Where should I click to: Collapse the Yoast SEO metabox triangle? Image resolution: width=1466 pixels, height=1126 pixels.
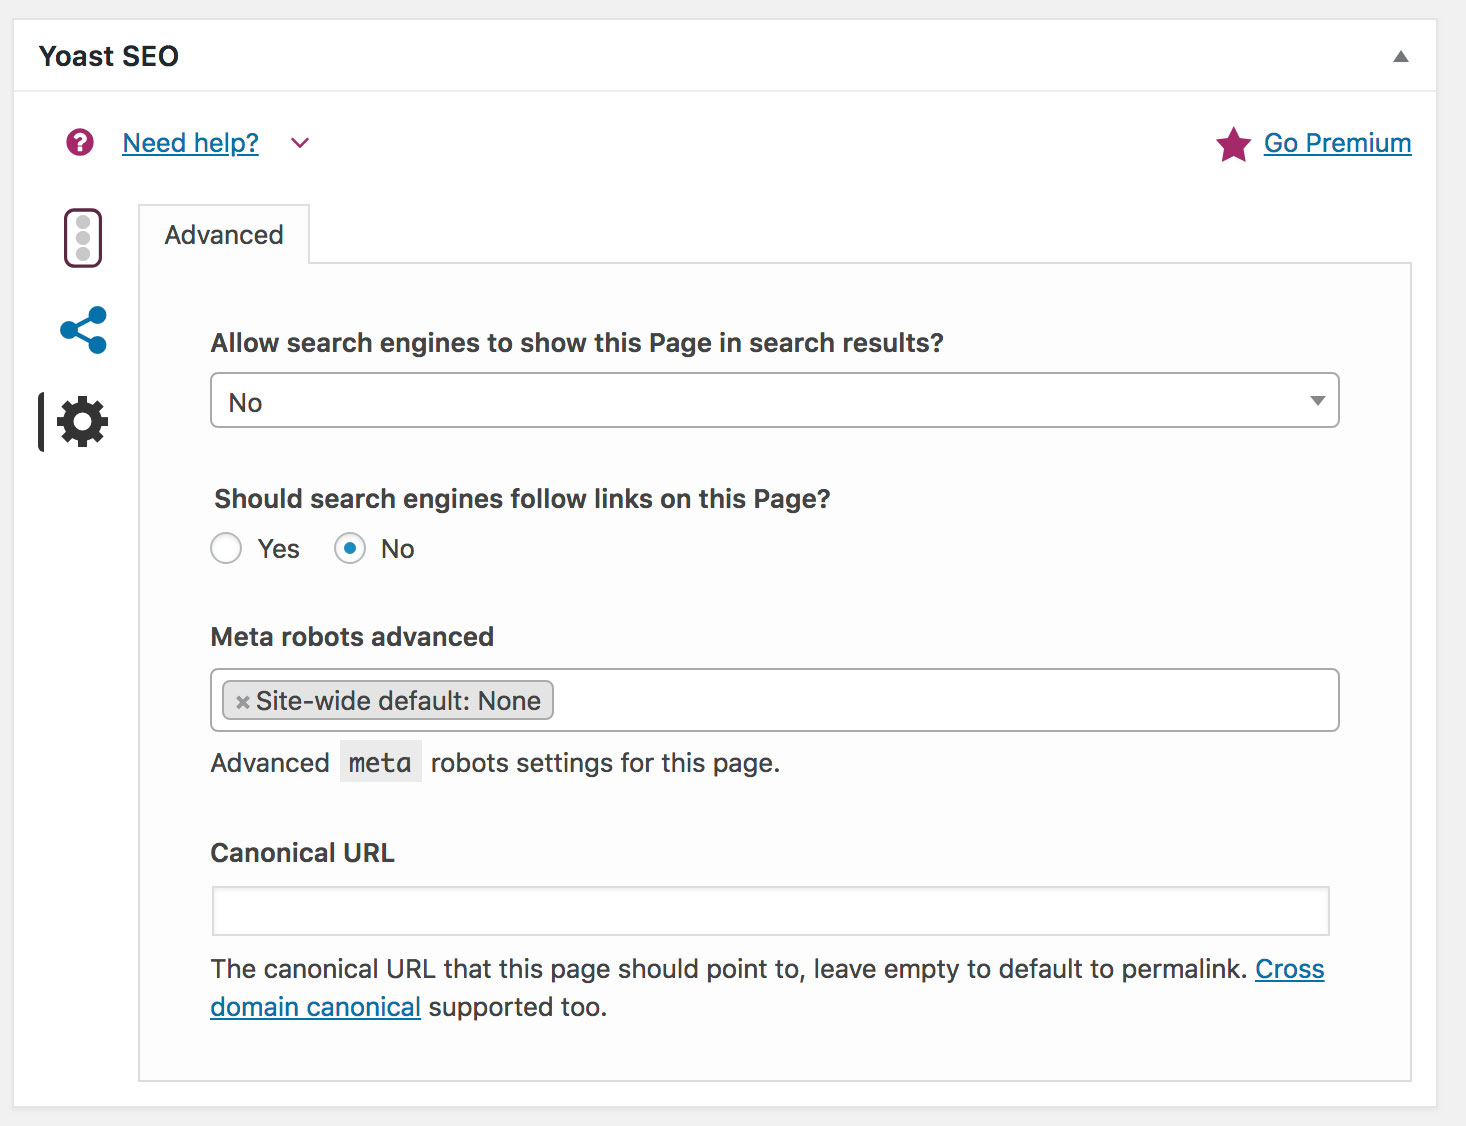1401,57
